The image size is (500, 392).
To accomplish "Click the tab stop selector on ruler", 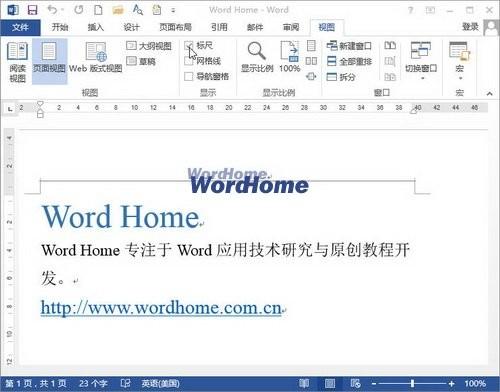I will pyautogui.click(x=10, y=109).
